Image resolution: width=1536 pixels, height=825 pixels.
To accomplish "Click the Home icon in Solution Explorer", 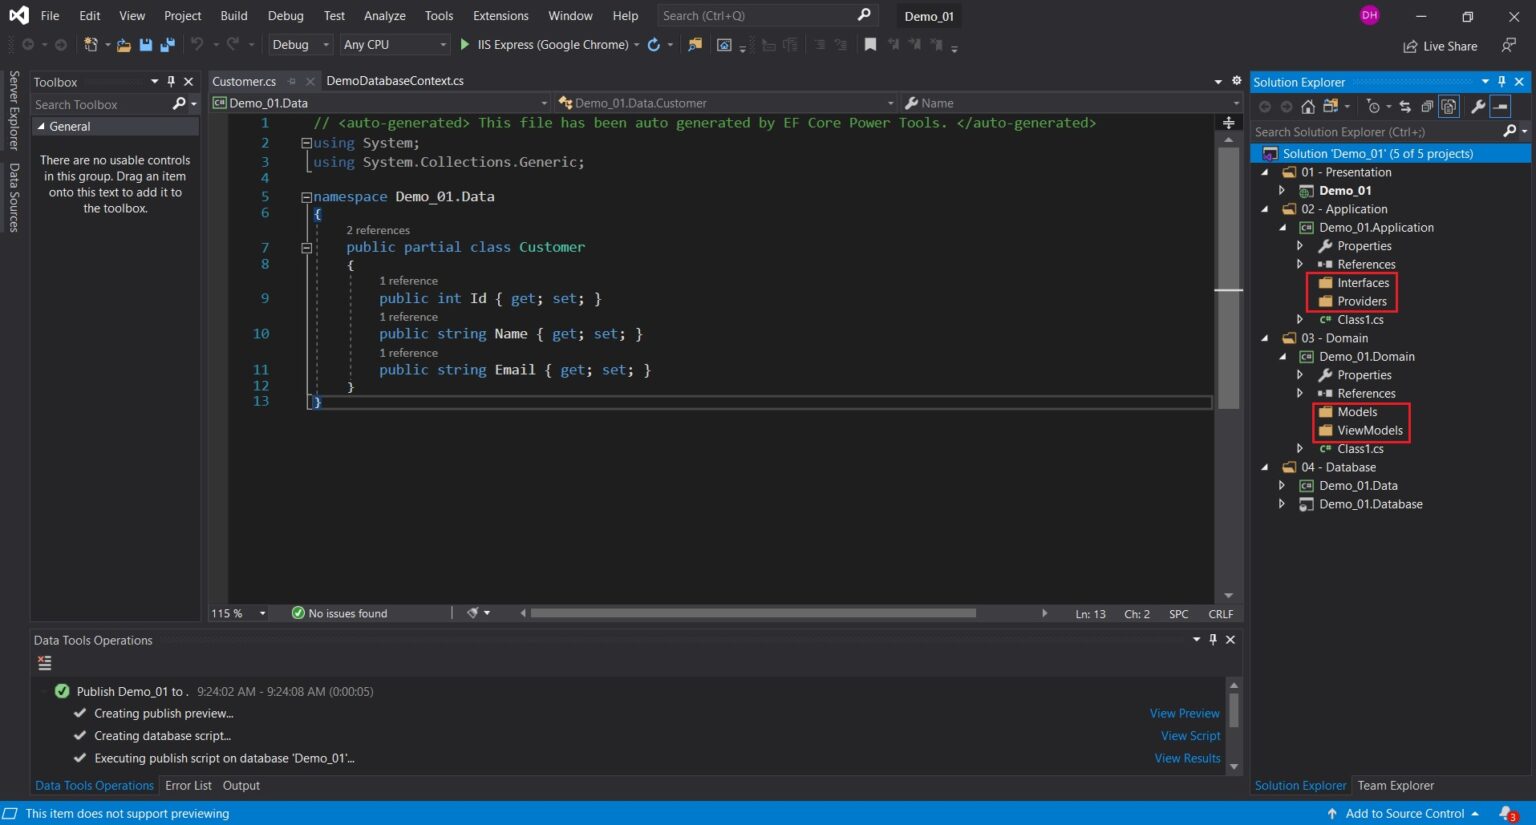I will coord(1308,107).
